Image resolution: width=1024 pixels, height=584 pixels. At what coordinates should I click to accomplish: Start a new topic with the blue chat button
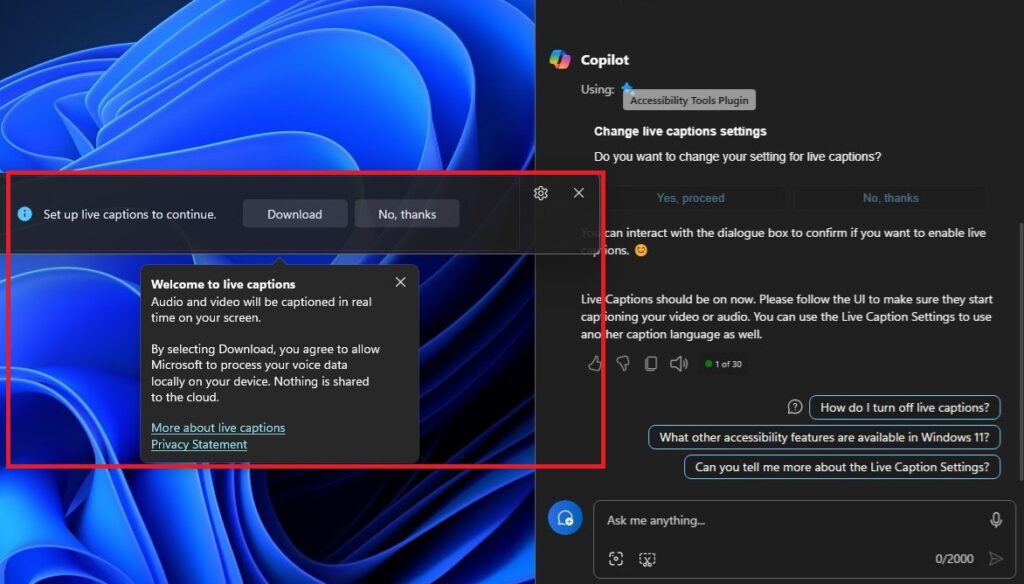565,518
